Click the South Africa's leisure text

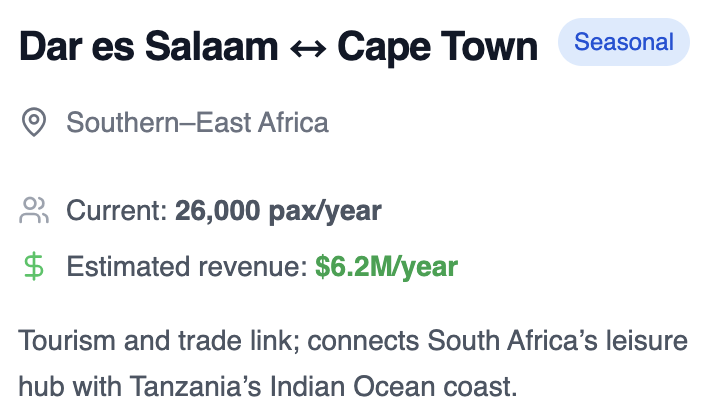(x=557, y=340)
